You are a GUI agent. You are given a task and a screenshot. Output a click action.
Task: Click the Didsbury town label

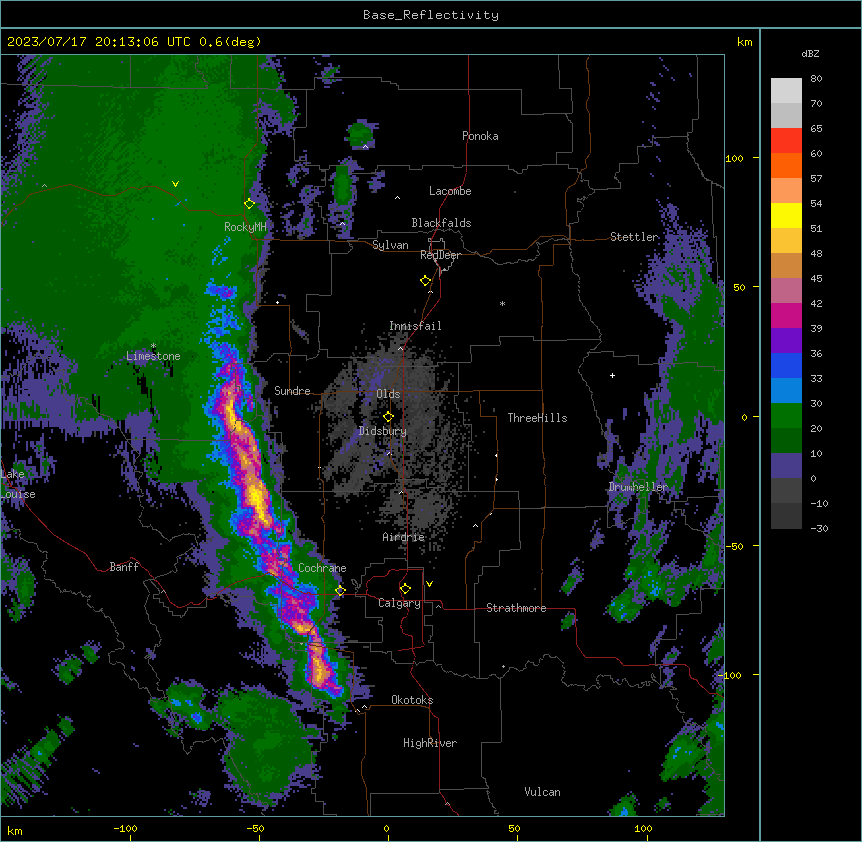coord(383,431)
